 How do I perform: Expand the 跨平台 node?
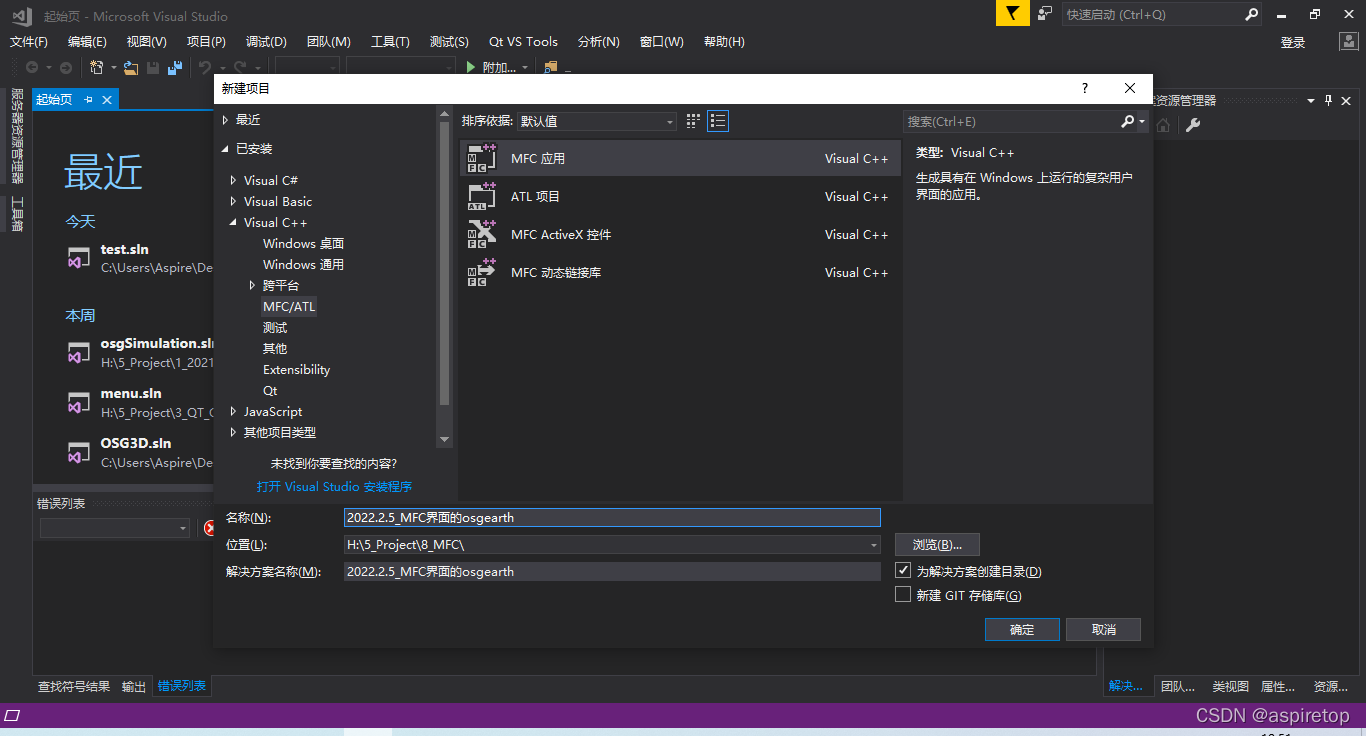pyautogui.click(x=253, y=286)
